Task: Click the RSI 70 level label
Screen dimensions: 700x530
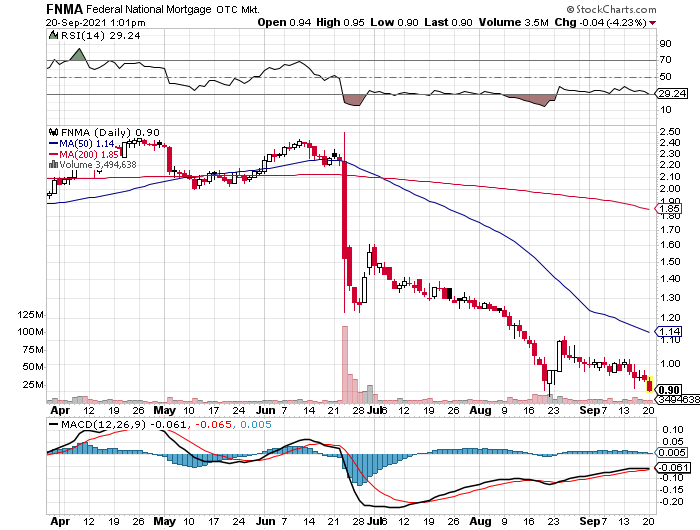Action: pos(666,60)
